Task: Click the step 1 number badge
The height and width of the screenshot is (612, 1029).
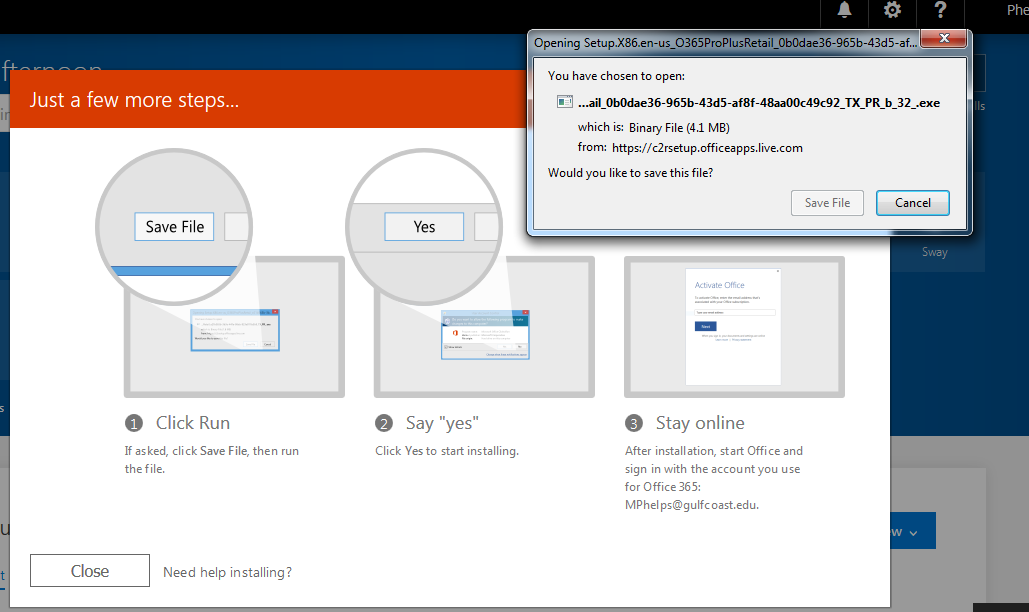Action: tap(133, 423)
